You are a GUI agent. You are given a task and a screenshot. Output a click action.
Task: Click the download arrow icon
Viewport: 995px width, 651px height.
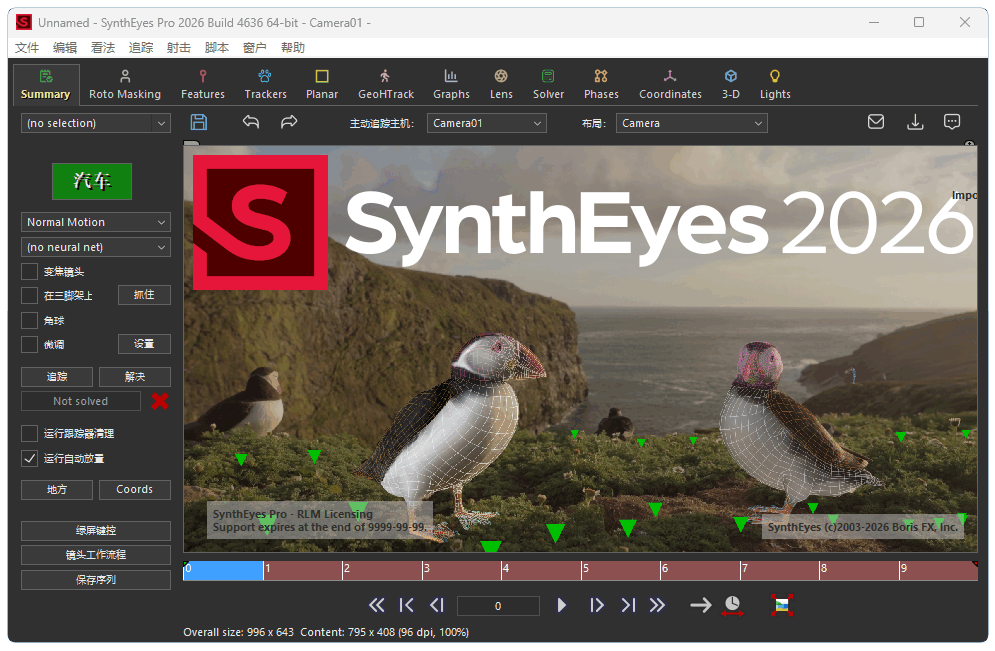[914, 122]
